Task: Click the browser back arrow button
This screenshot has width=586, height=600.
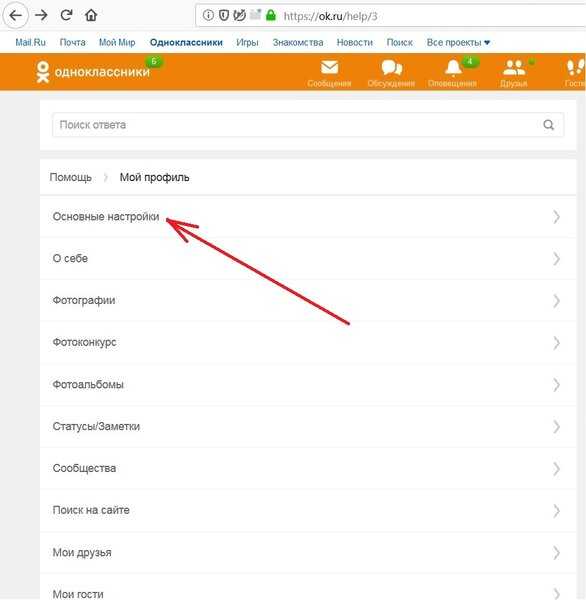Action: pos(15,15)
